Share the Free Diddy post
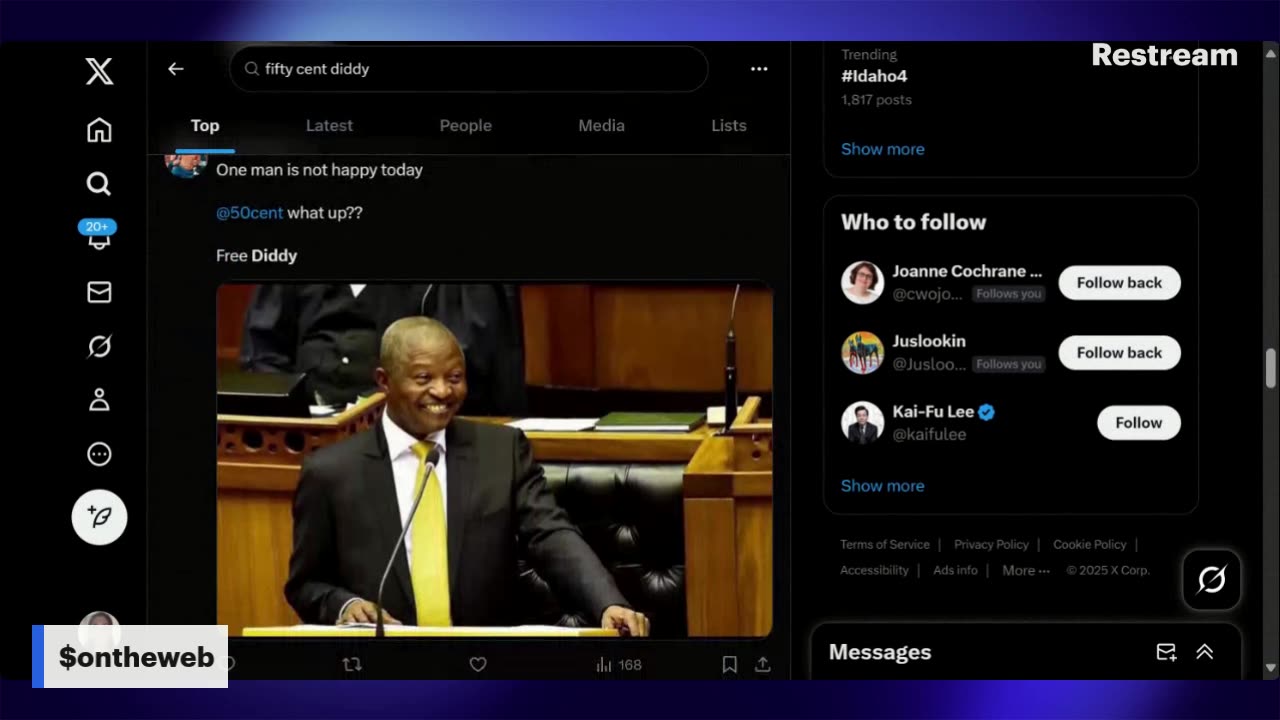Image resolution: width=1280 pixels, height=720 pixels. (x=762, y=664)
